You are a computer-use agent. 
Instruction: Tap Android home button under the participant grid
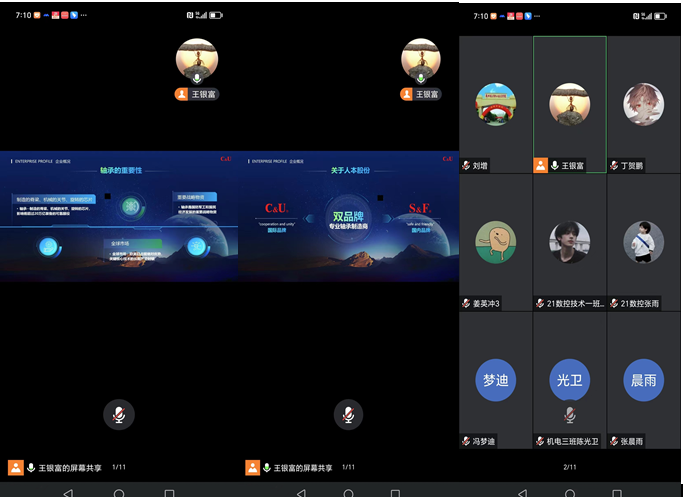570,493
